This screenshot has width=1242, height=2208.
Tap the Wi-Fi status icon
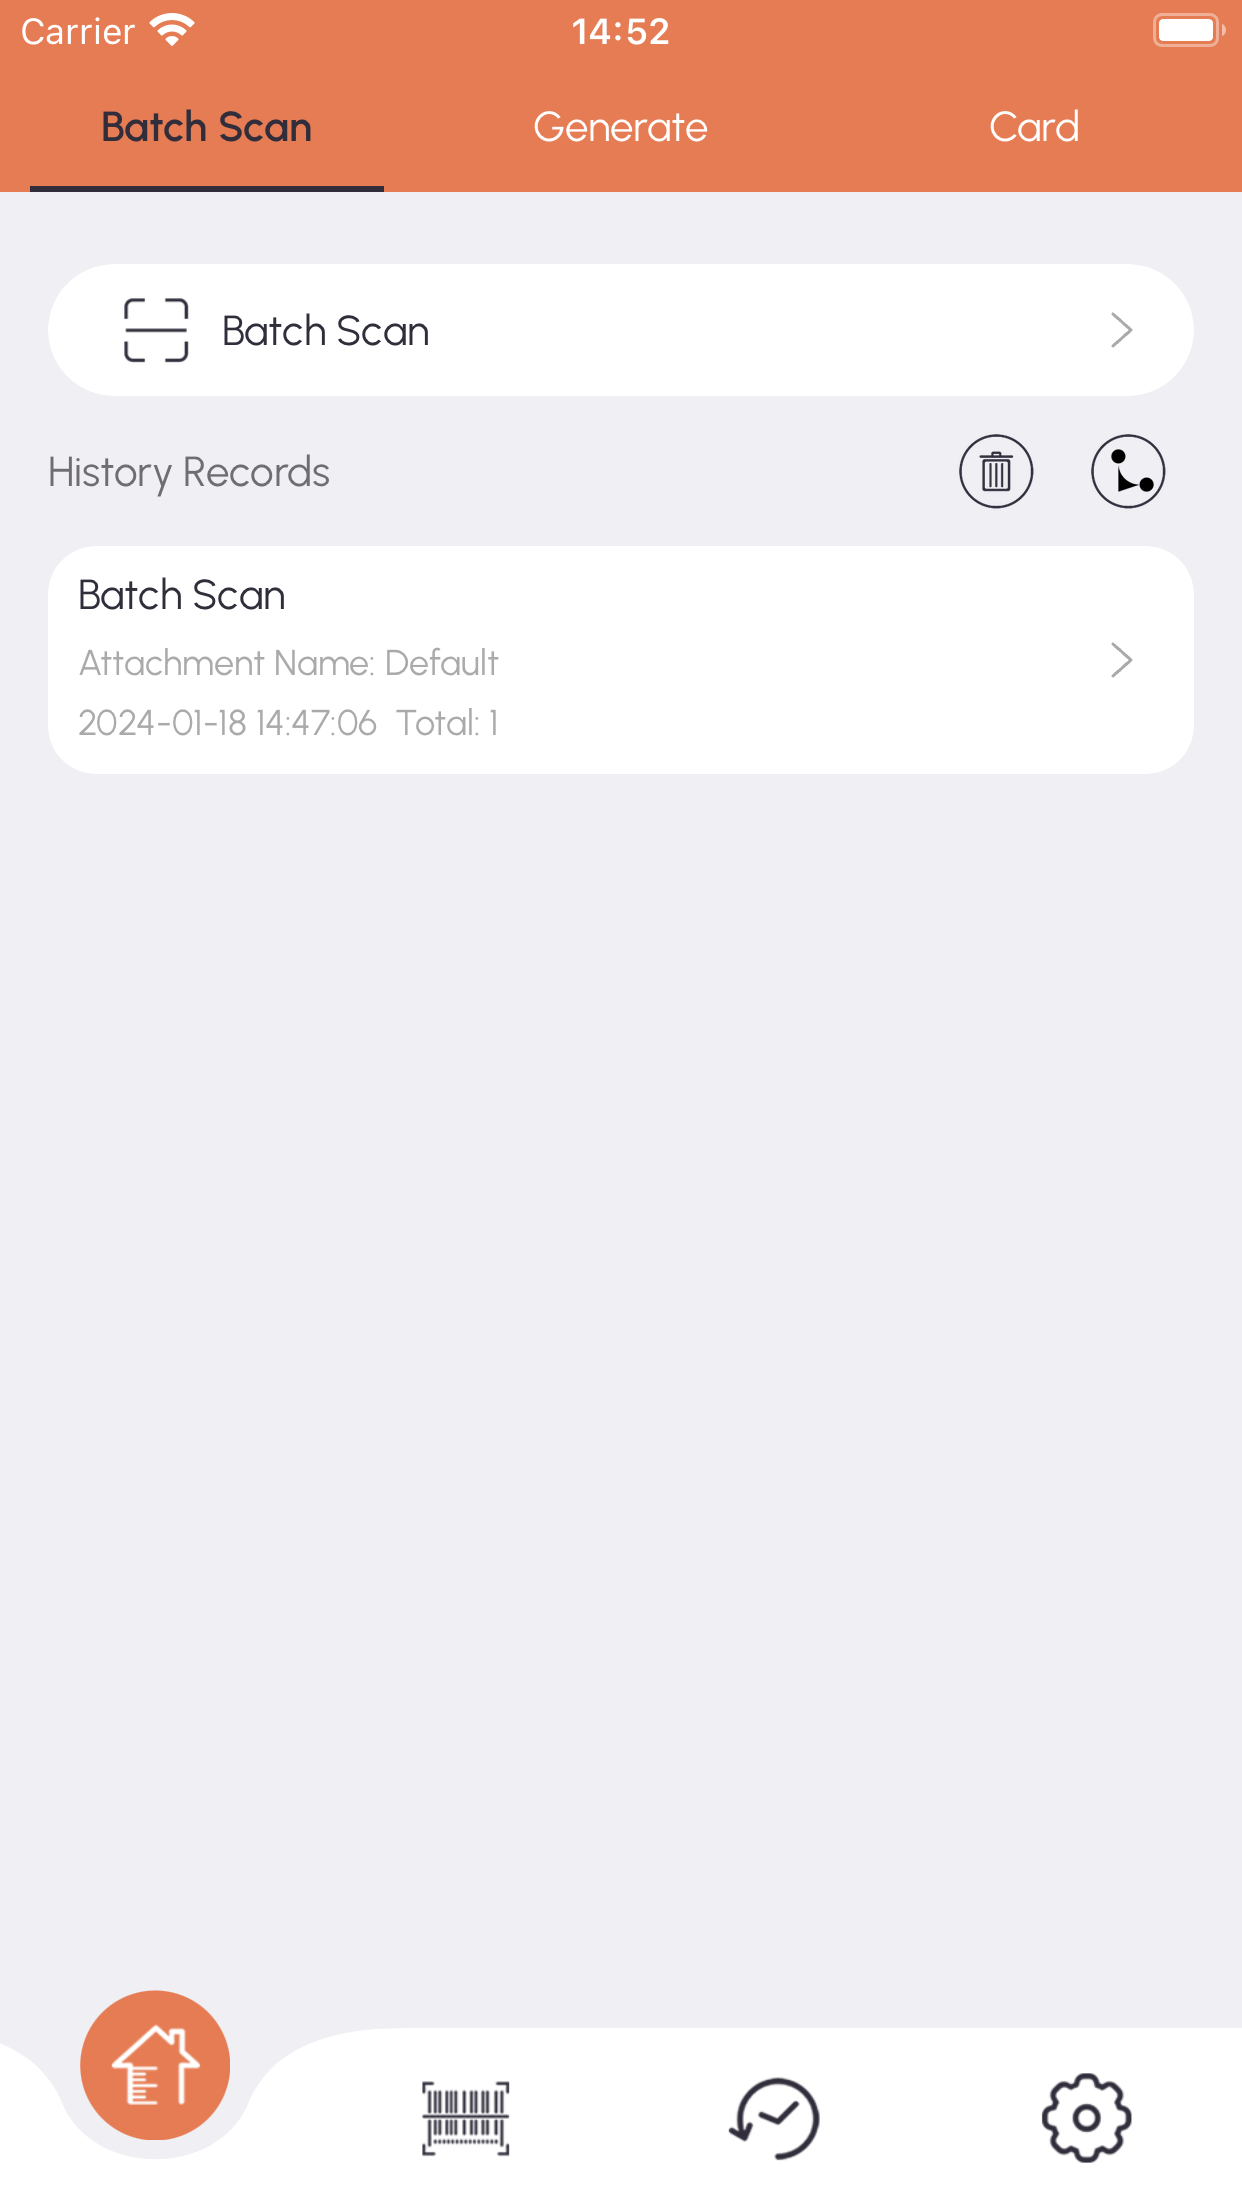[x=172, y=31]
